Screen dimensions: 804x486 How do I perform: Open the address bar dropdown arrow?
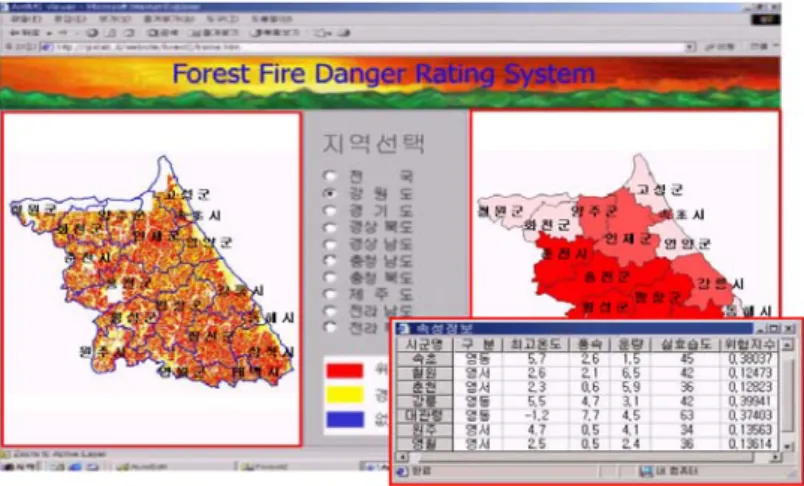691,47
